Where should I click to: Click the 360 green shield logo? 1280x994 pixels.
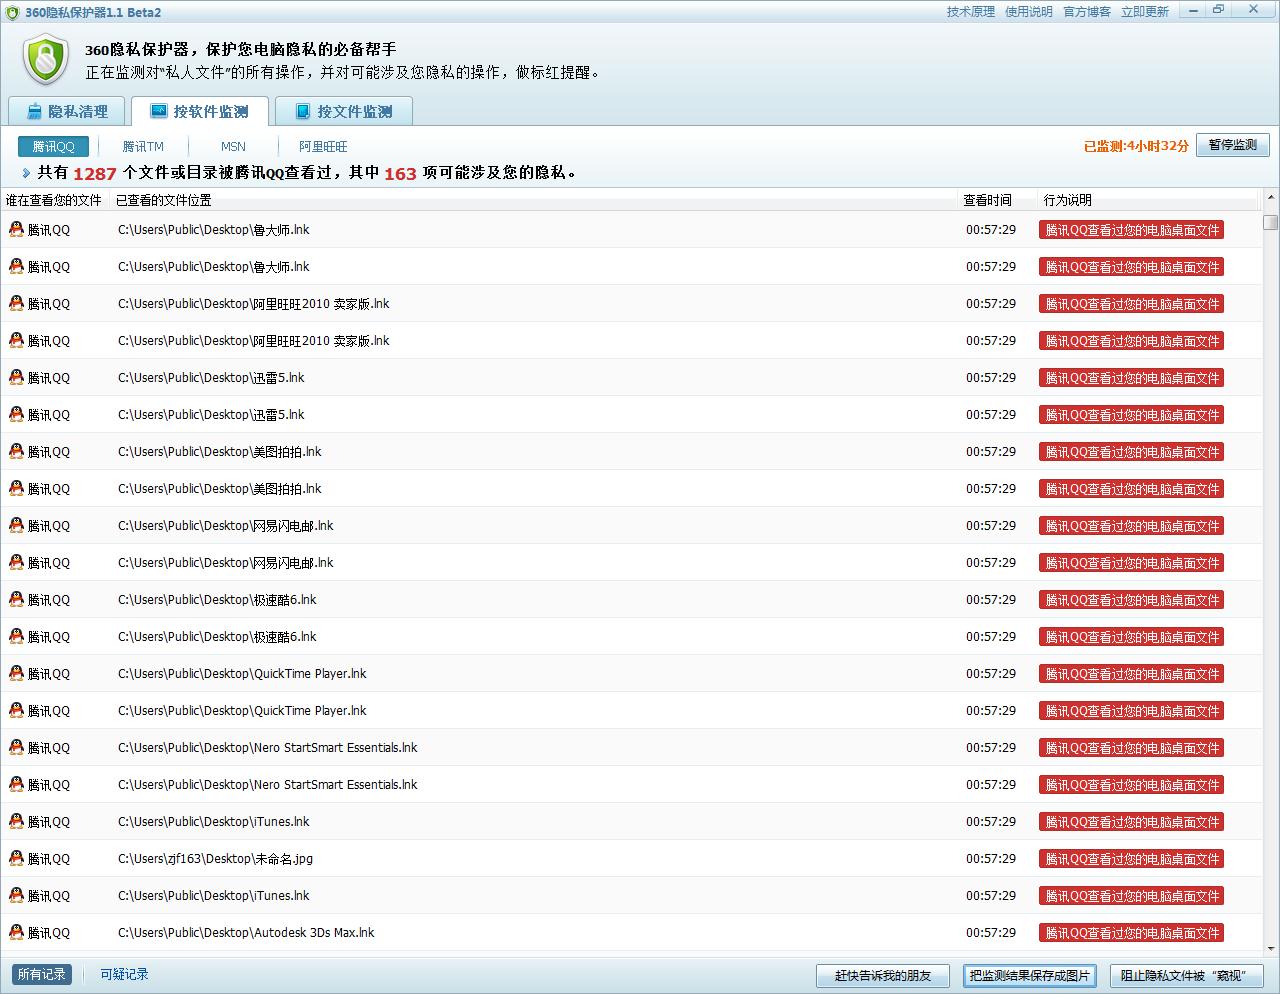click(x=45, y=60)
